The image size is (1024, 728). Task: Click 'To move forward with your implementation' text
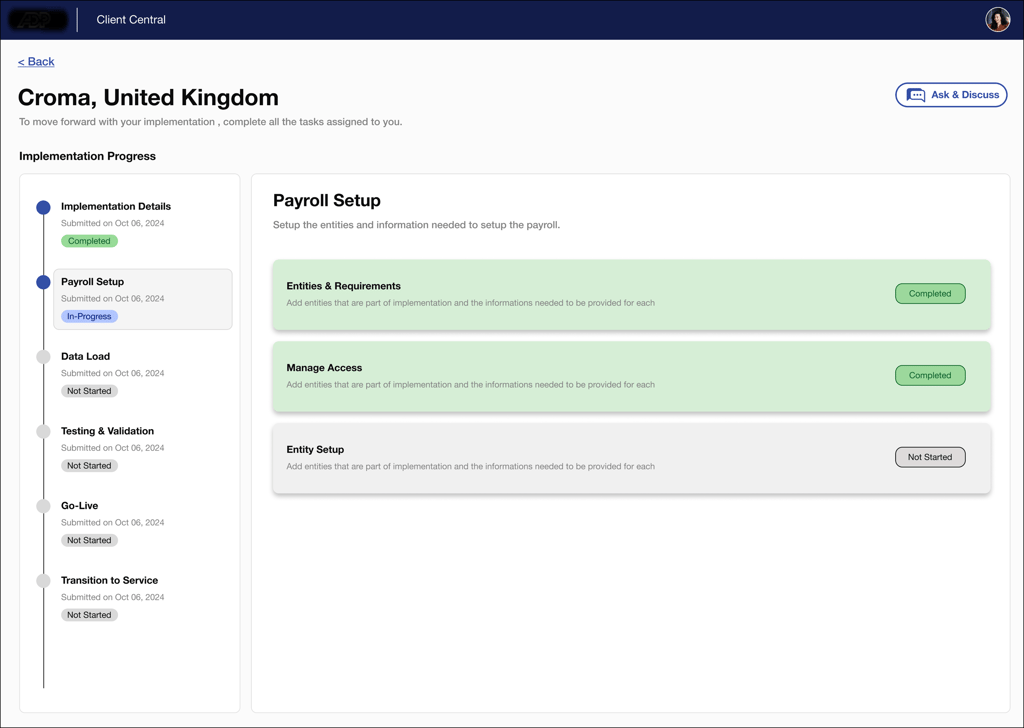point(210,122)
